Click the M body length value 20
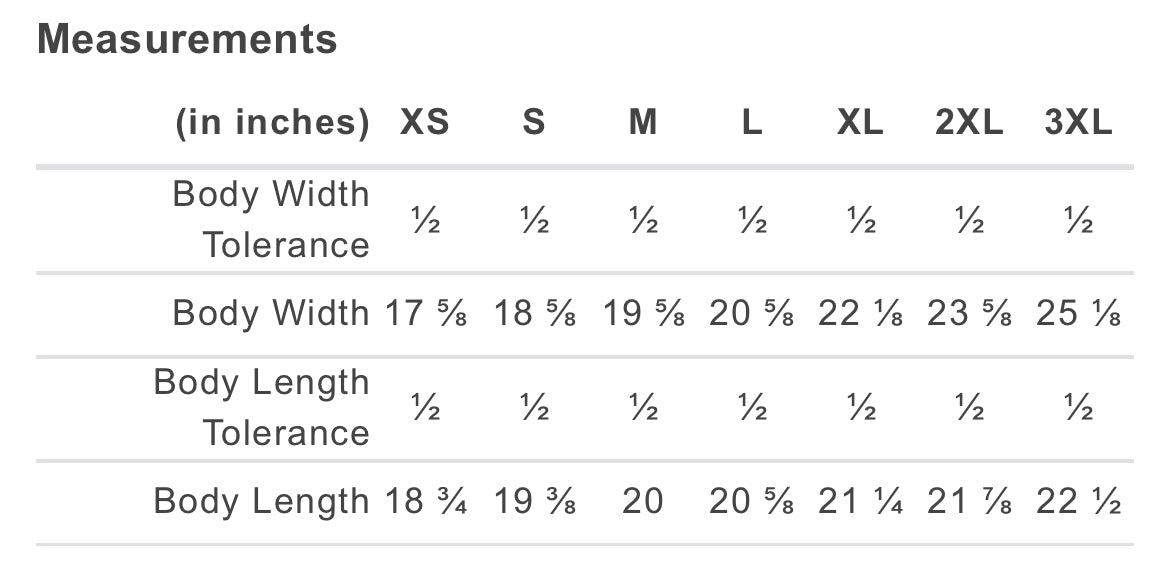 pos(643,502)
